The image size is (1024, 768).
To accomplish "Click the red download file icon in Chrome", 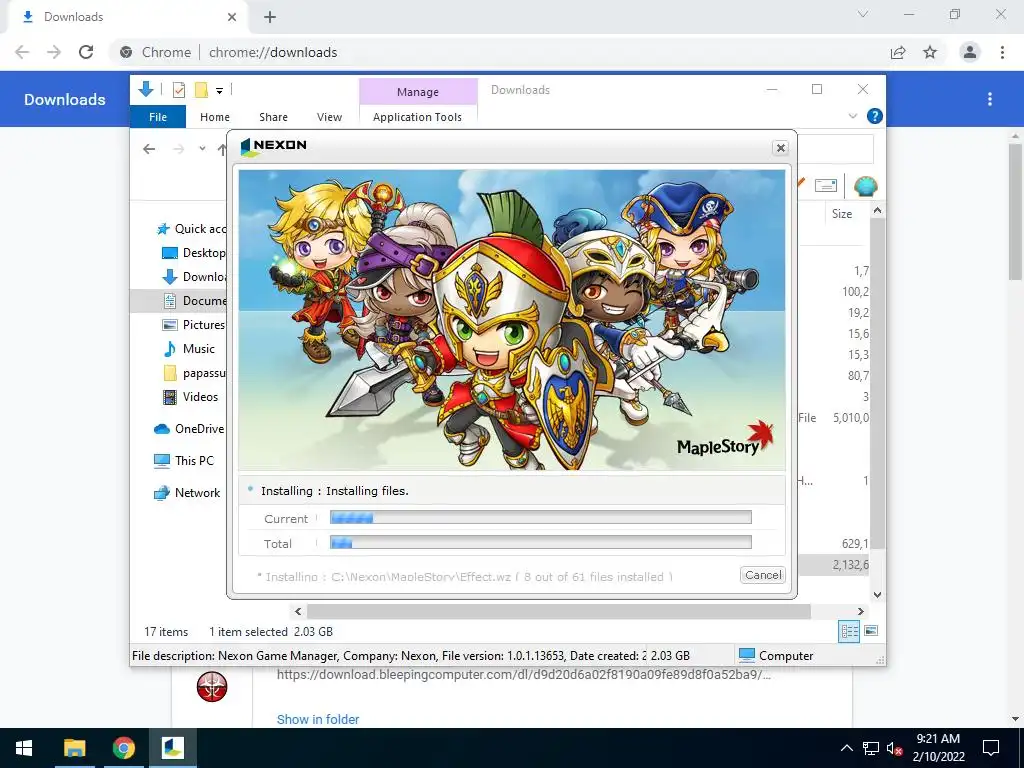I will [x=212, y=686].
